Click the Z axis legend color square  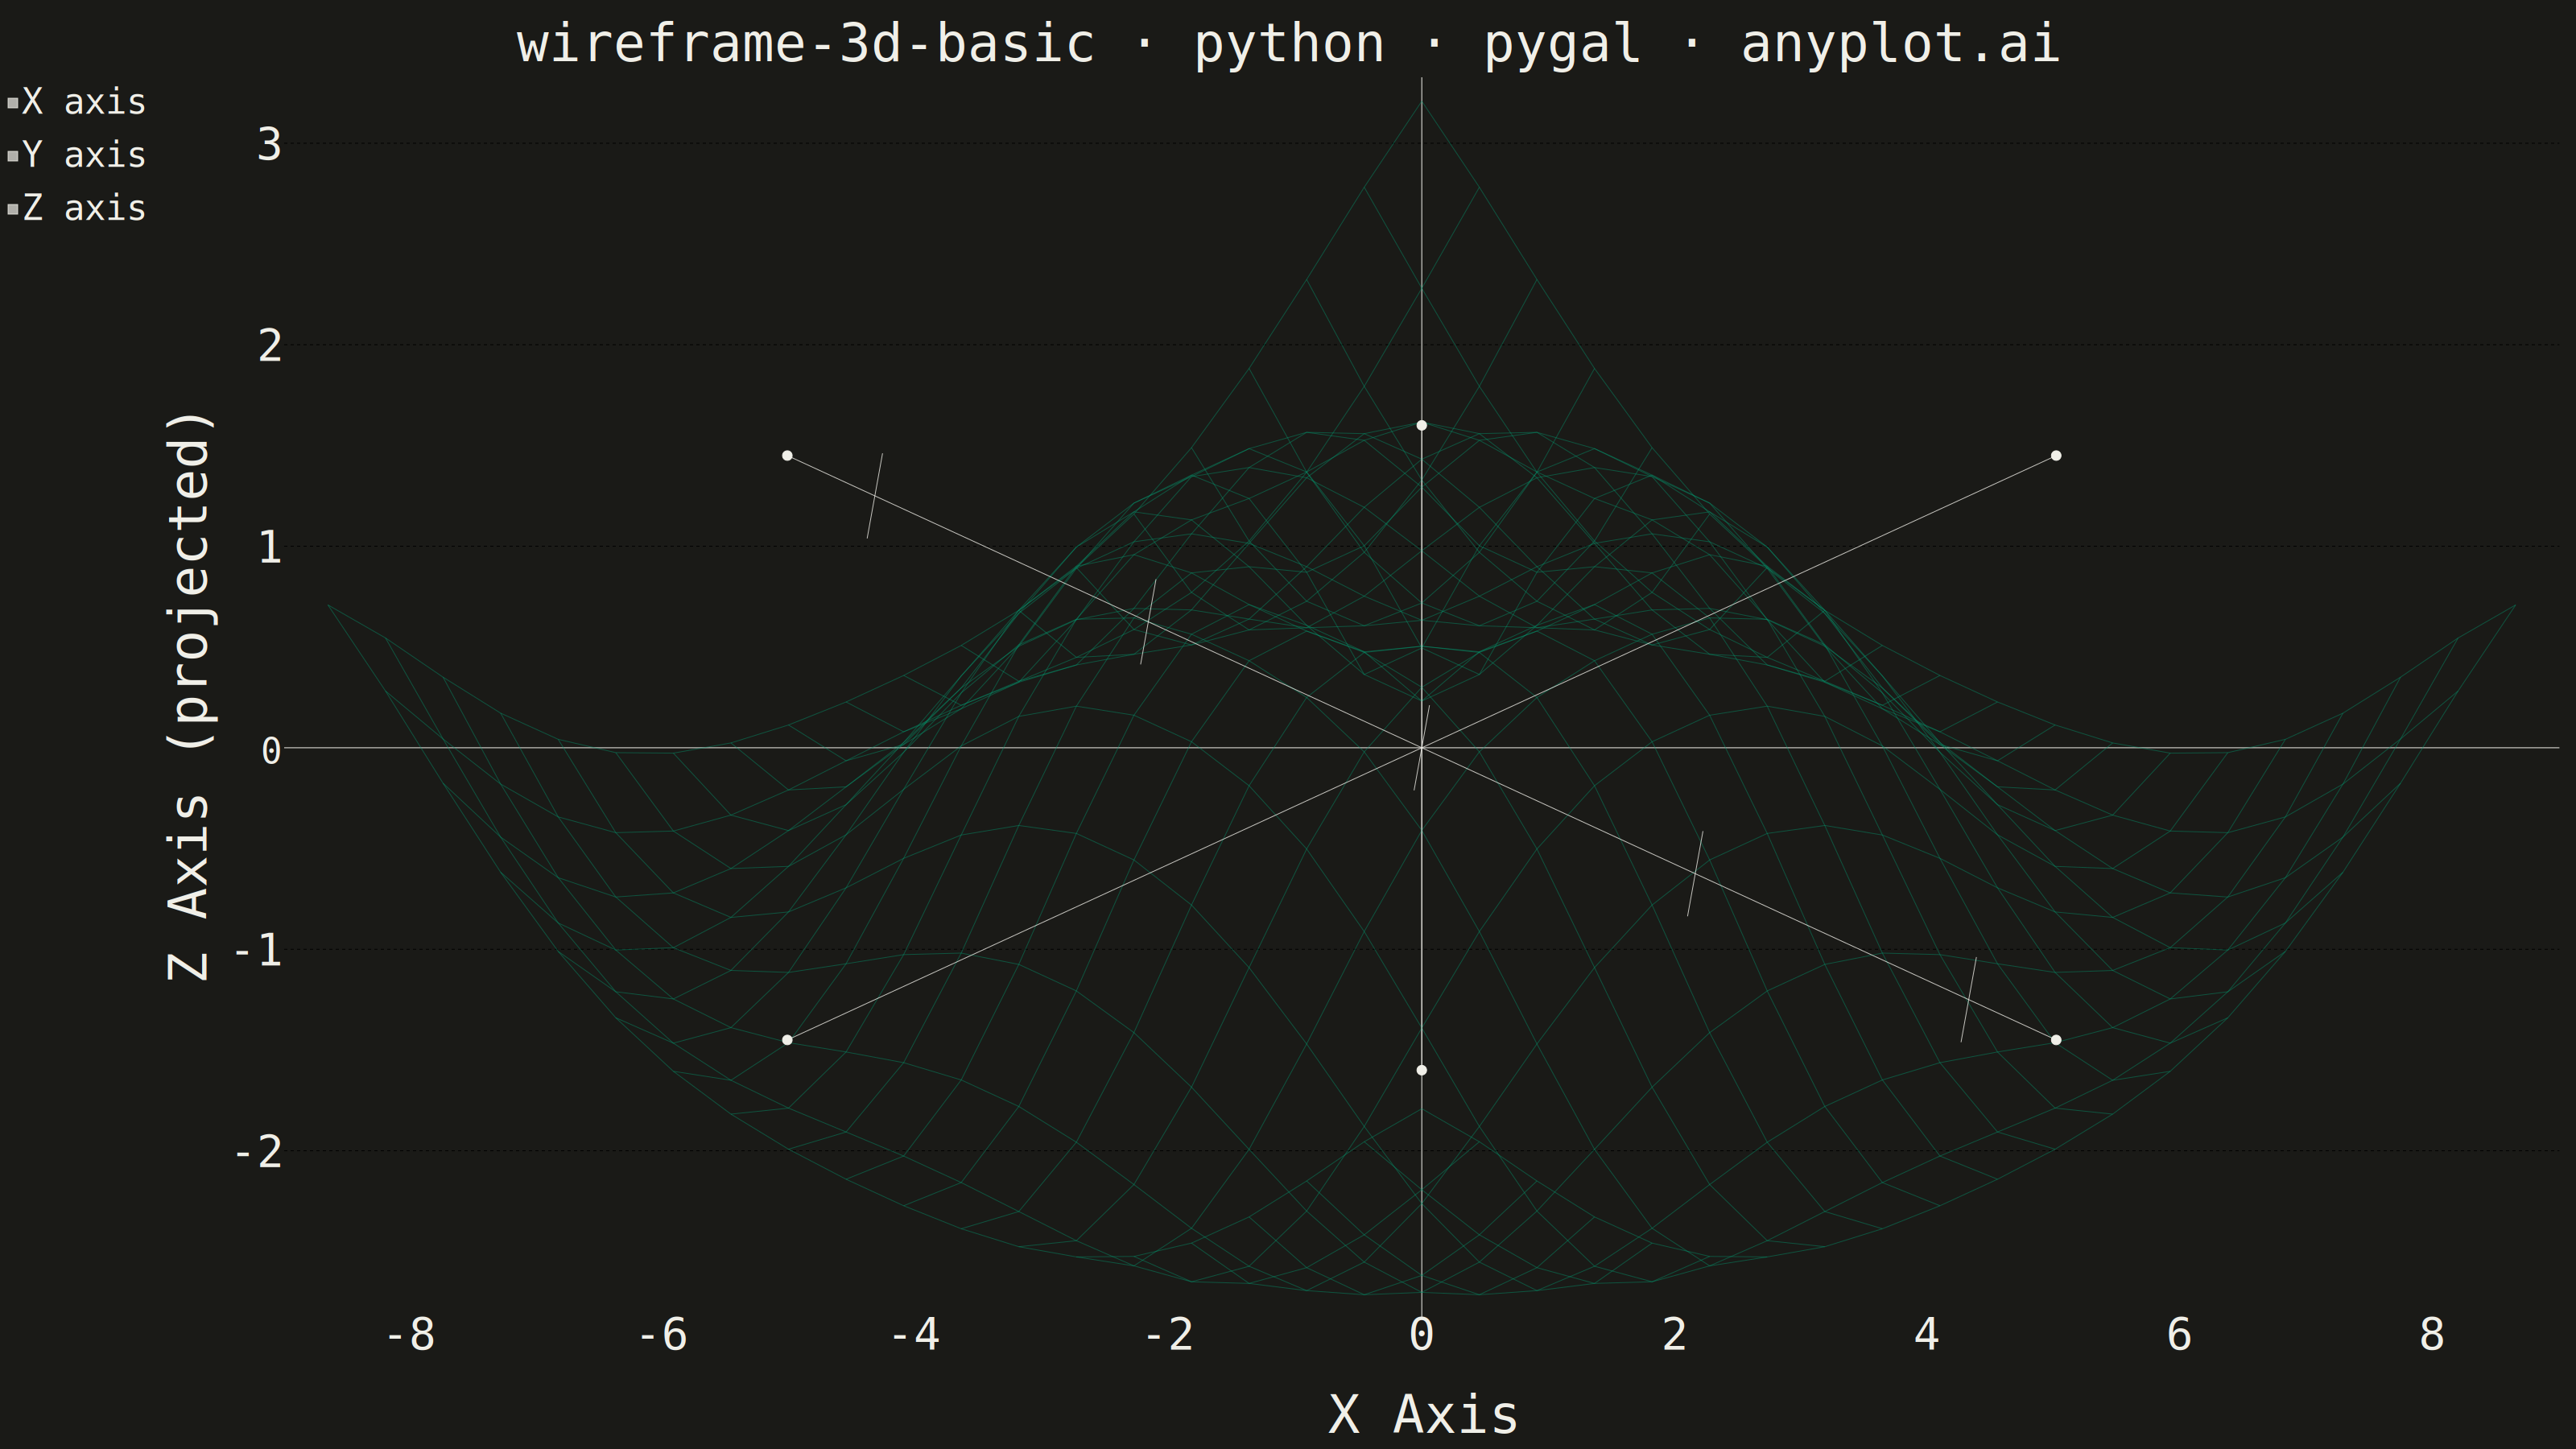pos(13,209)
